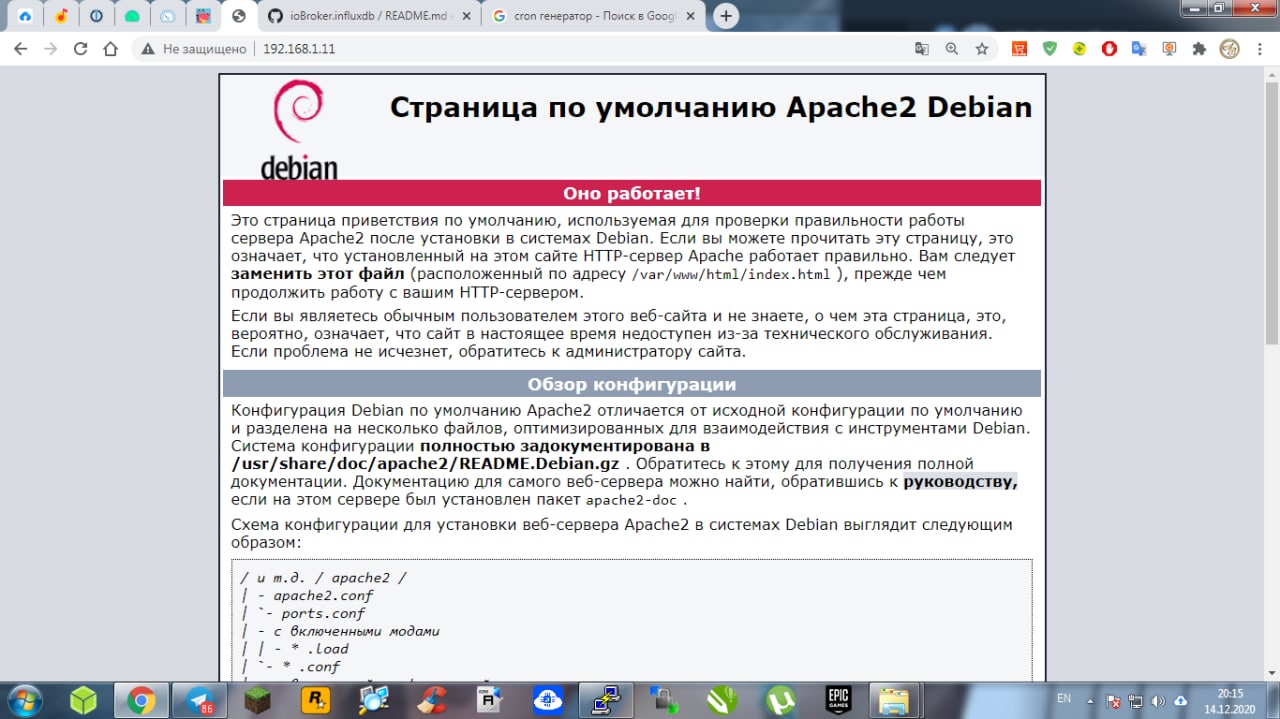Open File Explorer folder in taskbar
The image size is (1280, 719).
(895, 700)
